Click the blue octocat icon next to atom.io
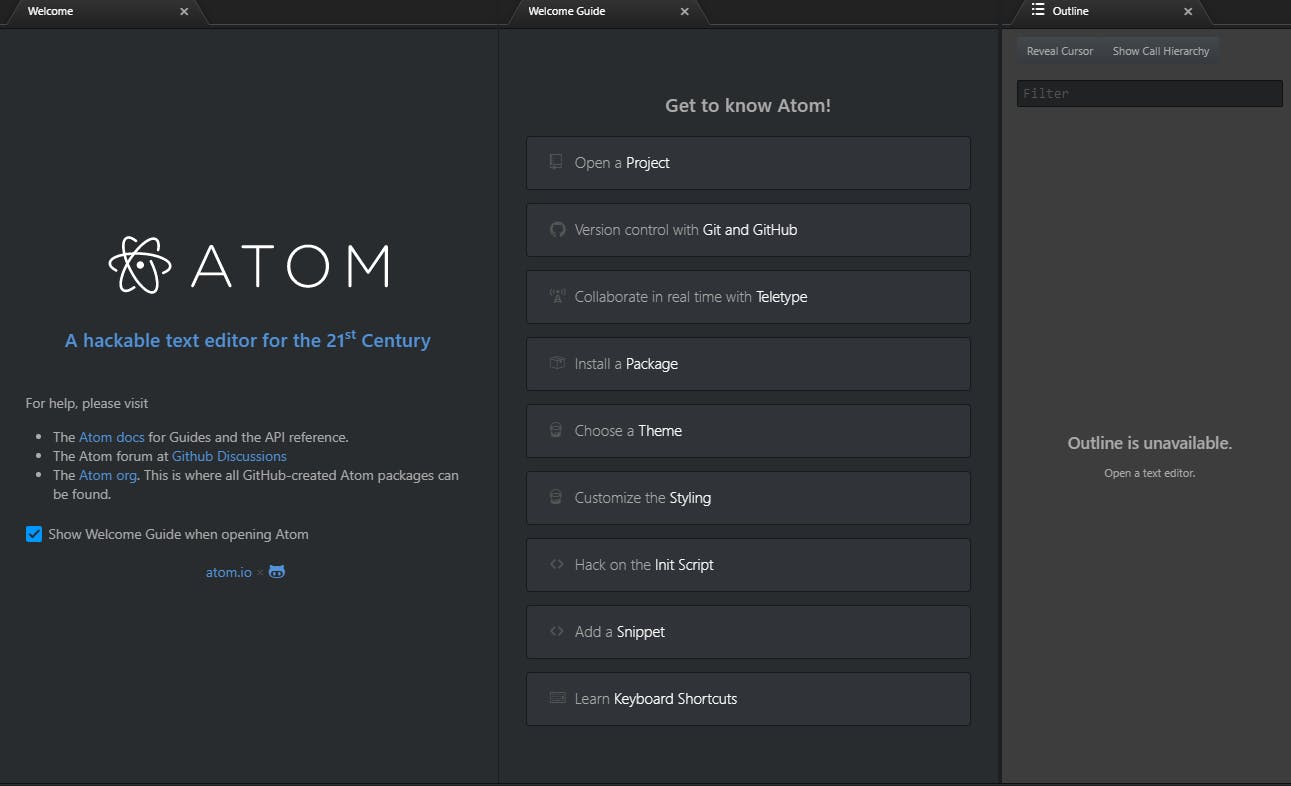The width and height of the screenshot is (1291, 786). (277, 572)
